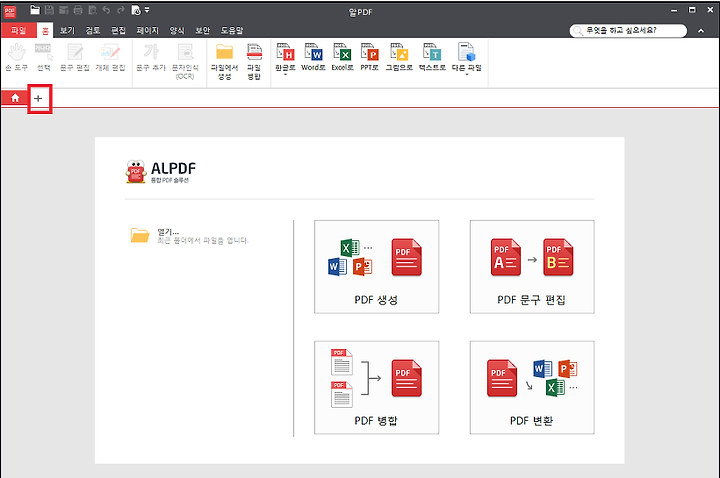
Task: Click 파일에서 생성 folder icon
Action: coord(225,62)
